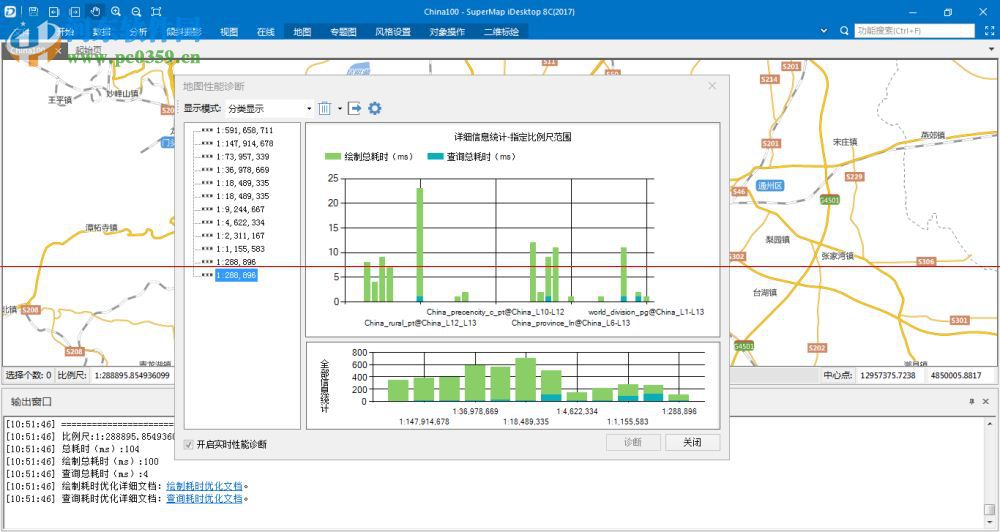Image resolution: width=1000 pixels, height=532 pixels.
Task: Click the next view arrow icon
Action: (75, 11)
